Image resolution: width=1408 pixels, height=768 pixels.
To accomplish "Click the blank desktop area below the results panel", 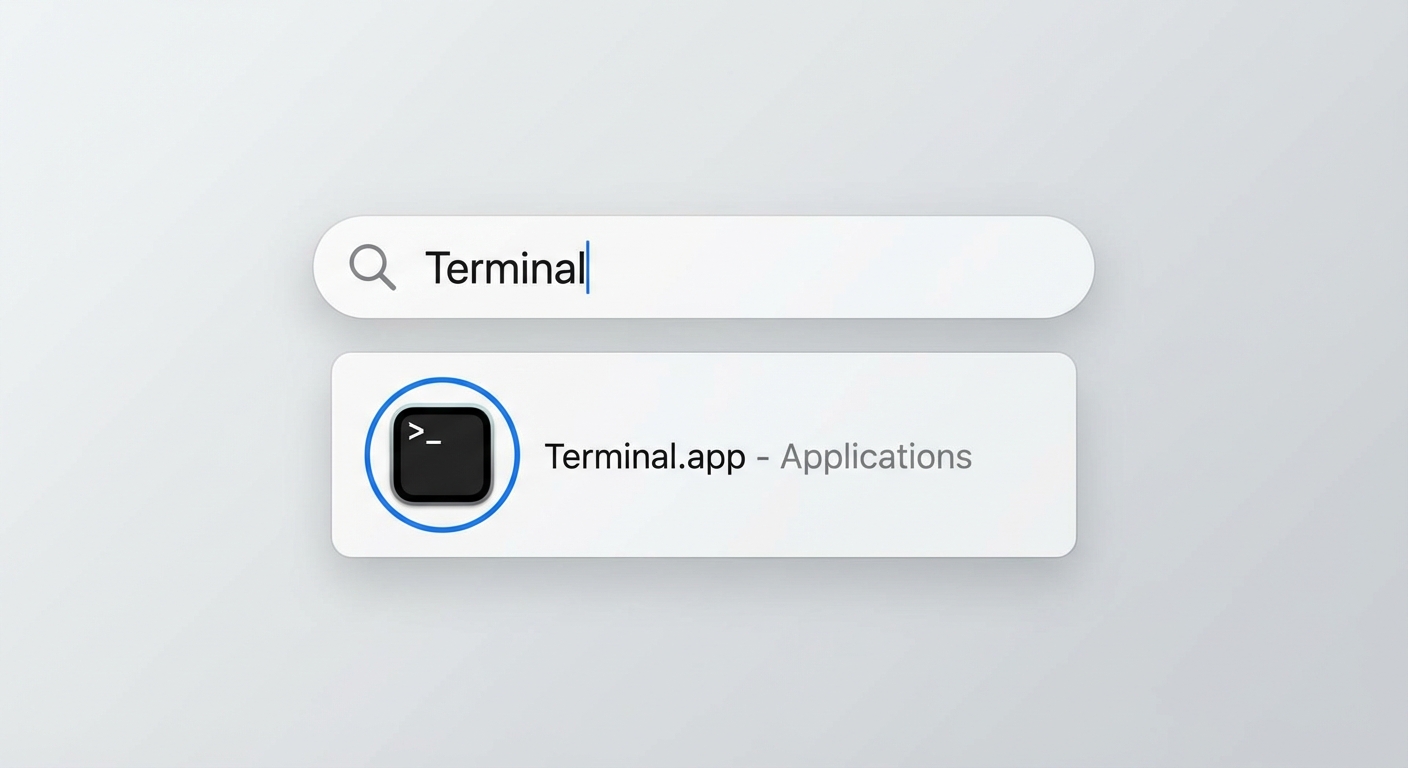I will coord(704,660).
